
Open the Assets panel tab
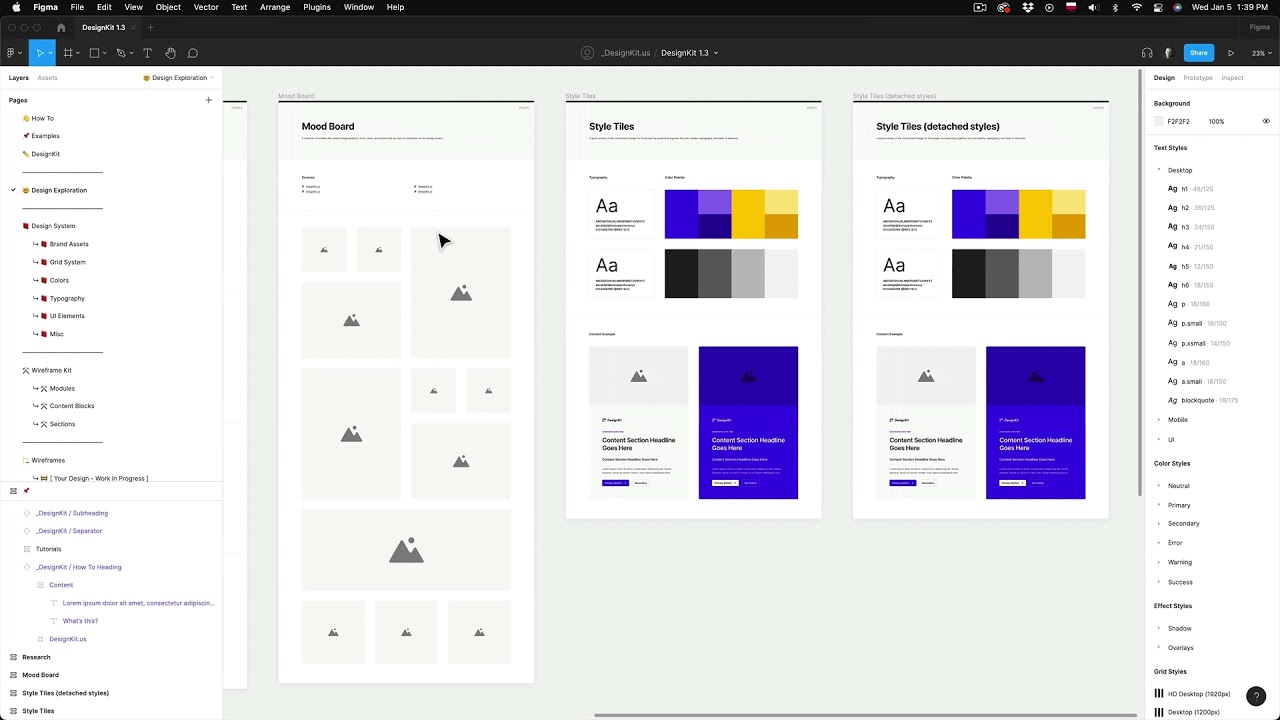coord(47,78)
